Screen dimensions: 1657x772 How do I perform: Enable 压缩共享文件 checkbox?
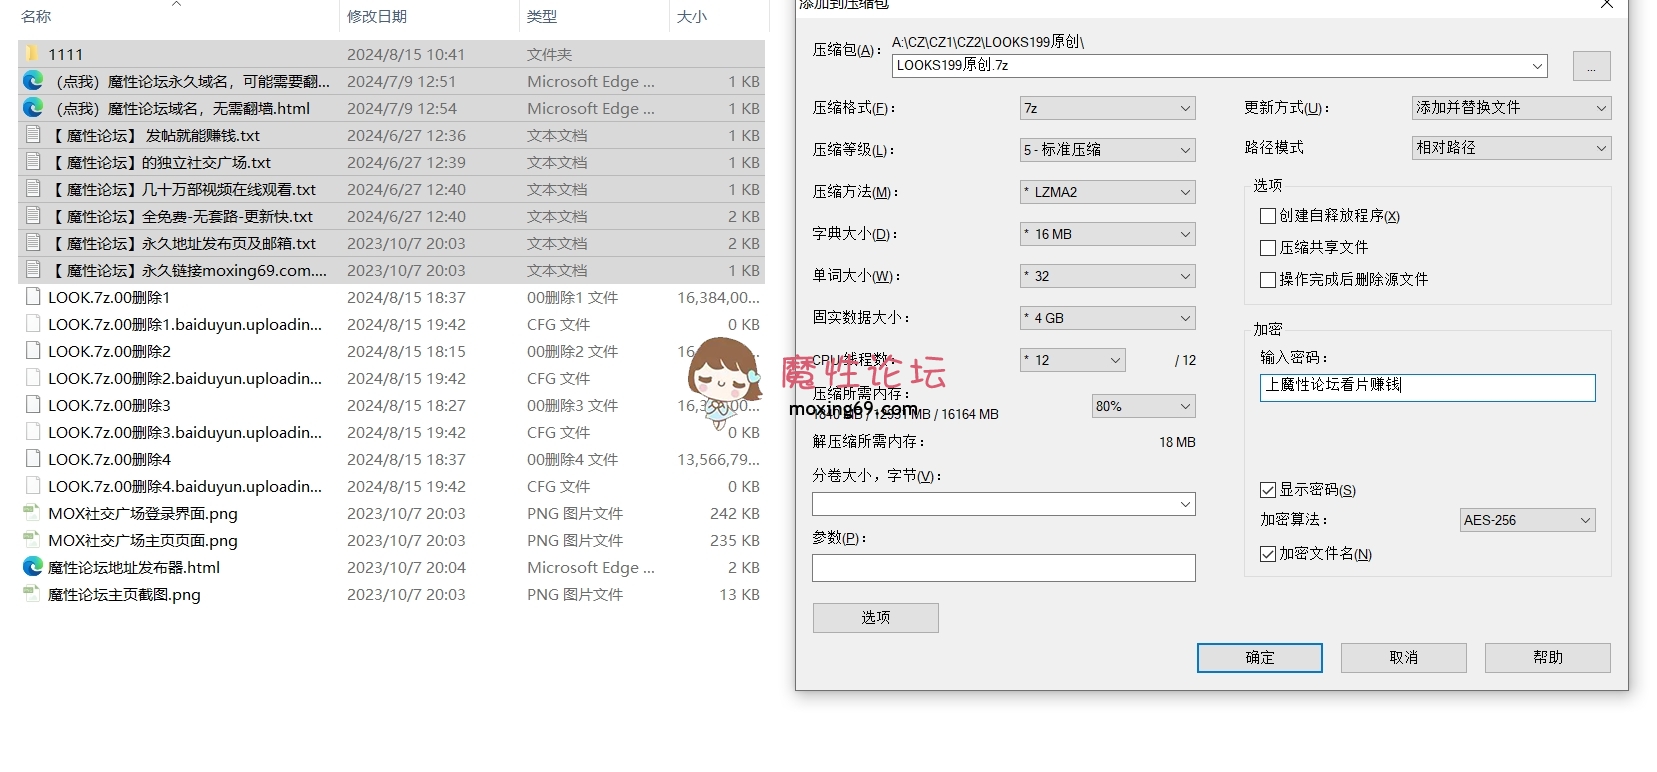[1268, 248]
